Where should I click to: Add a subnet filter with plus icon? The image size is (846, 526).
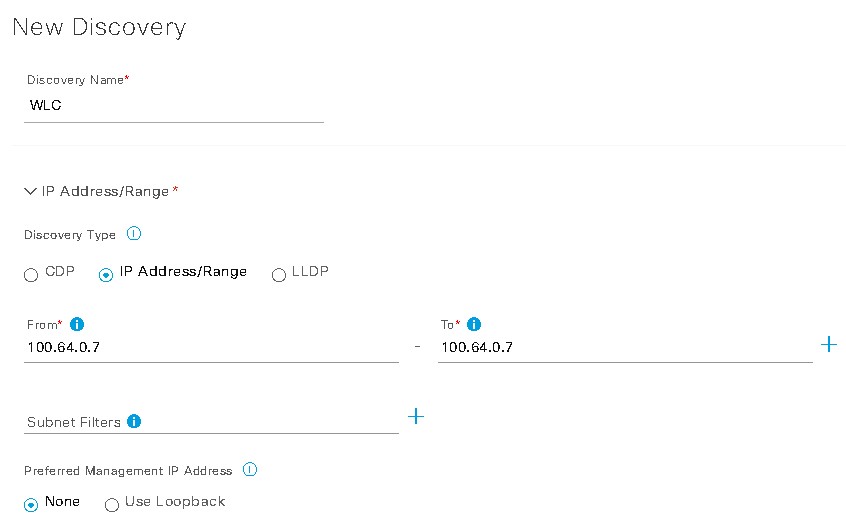click(415, 416)
